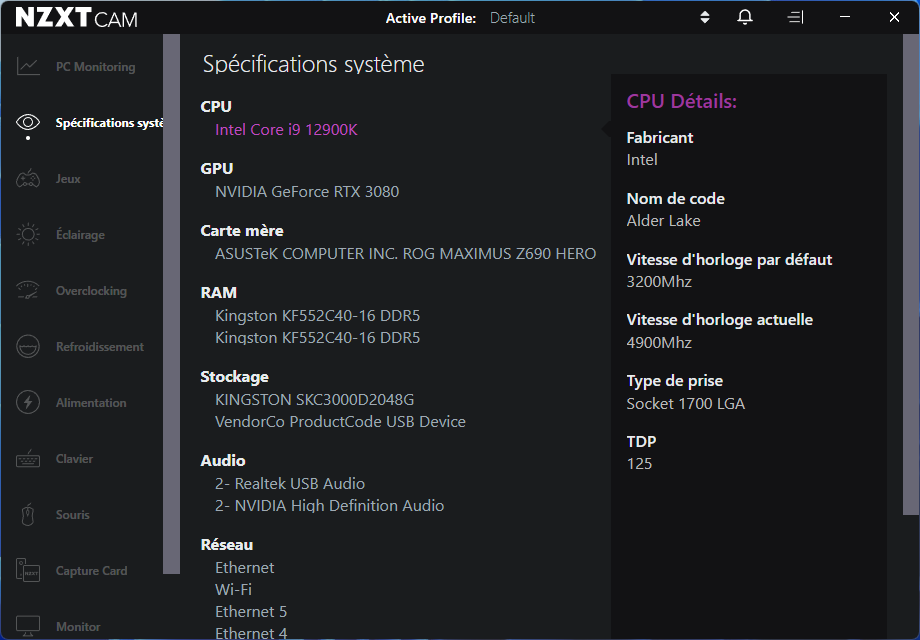Screen dimensions: 920x640
Task: Open the Jeux section
Action: 68,179
